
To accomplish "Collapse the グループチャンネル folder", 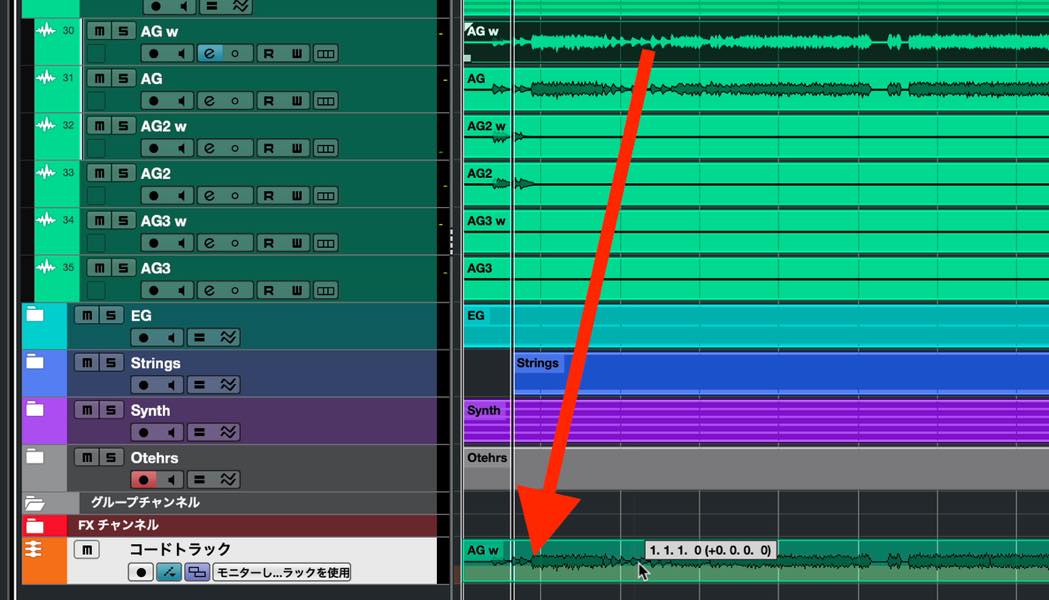I will tap(35, 503).
